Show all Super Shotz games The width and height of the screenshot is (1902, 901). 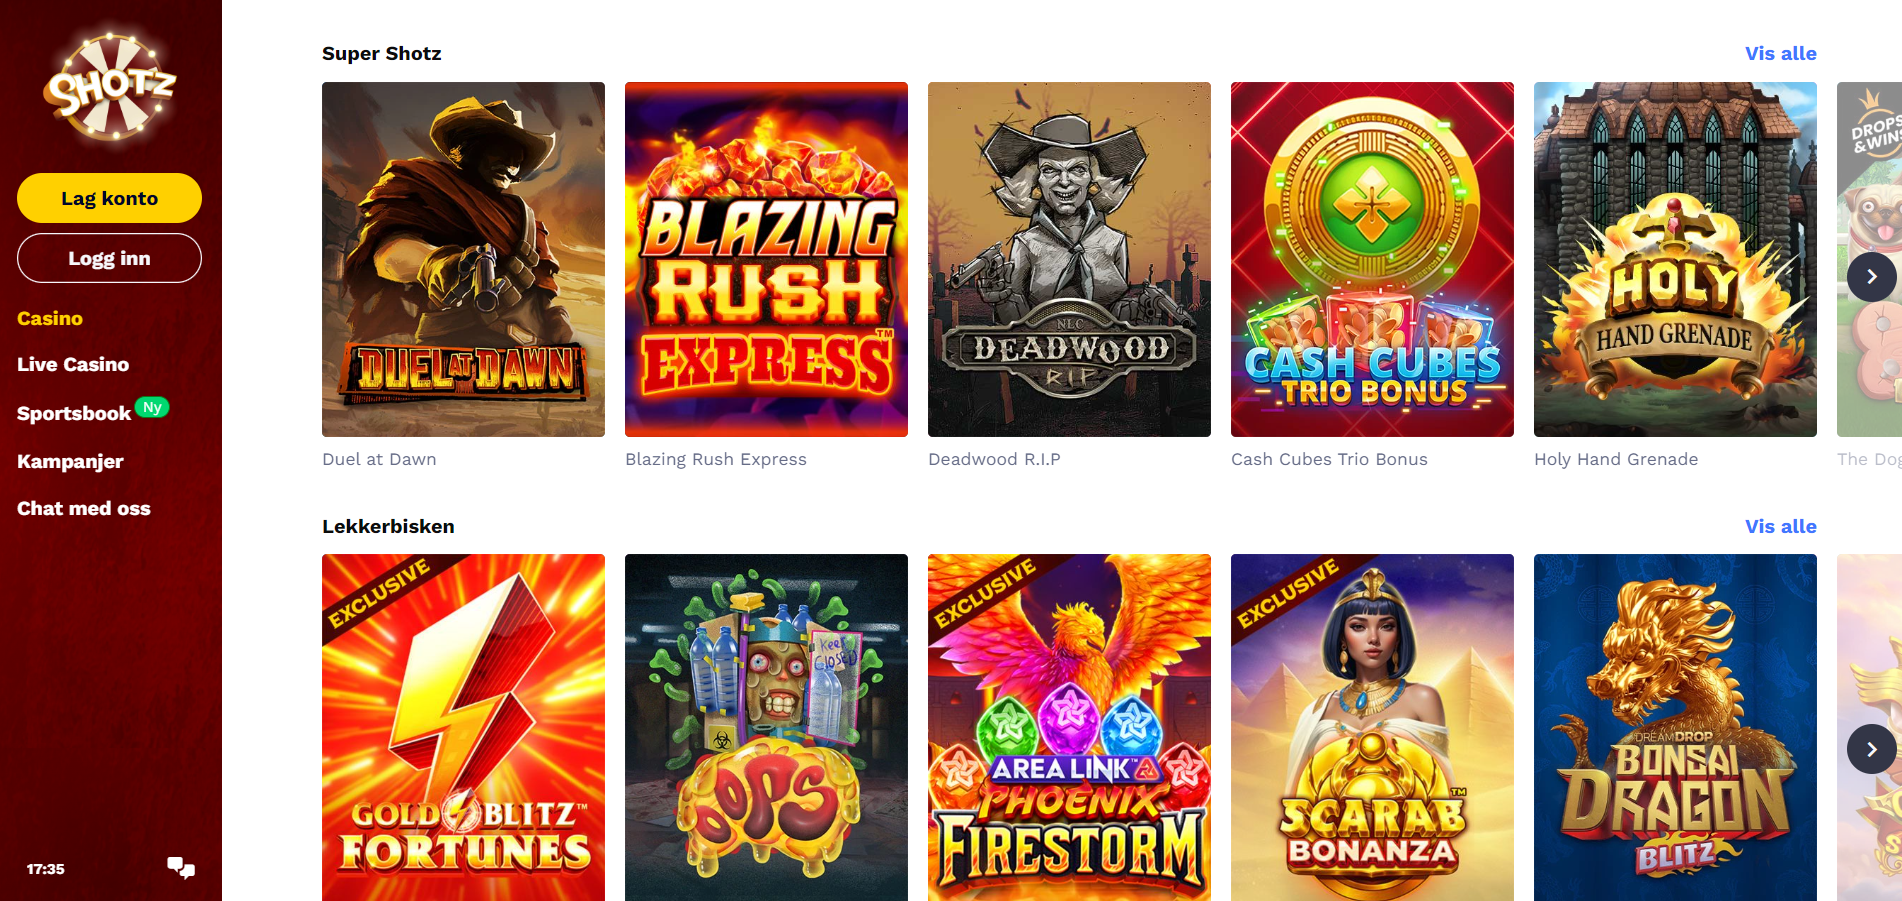[1780, 53]
